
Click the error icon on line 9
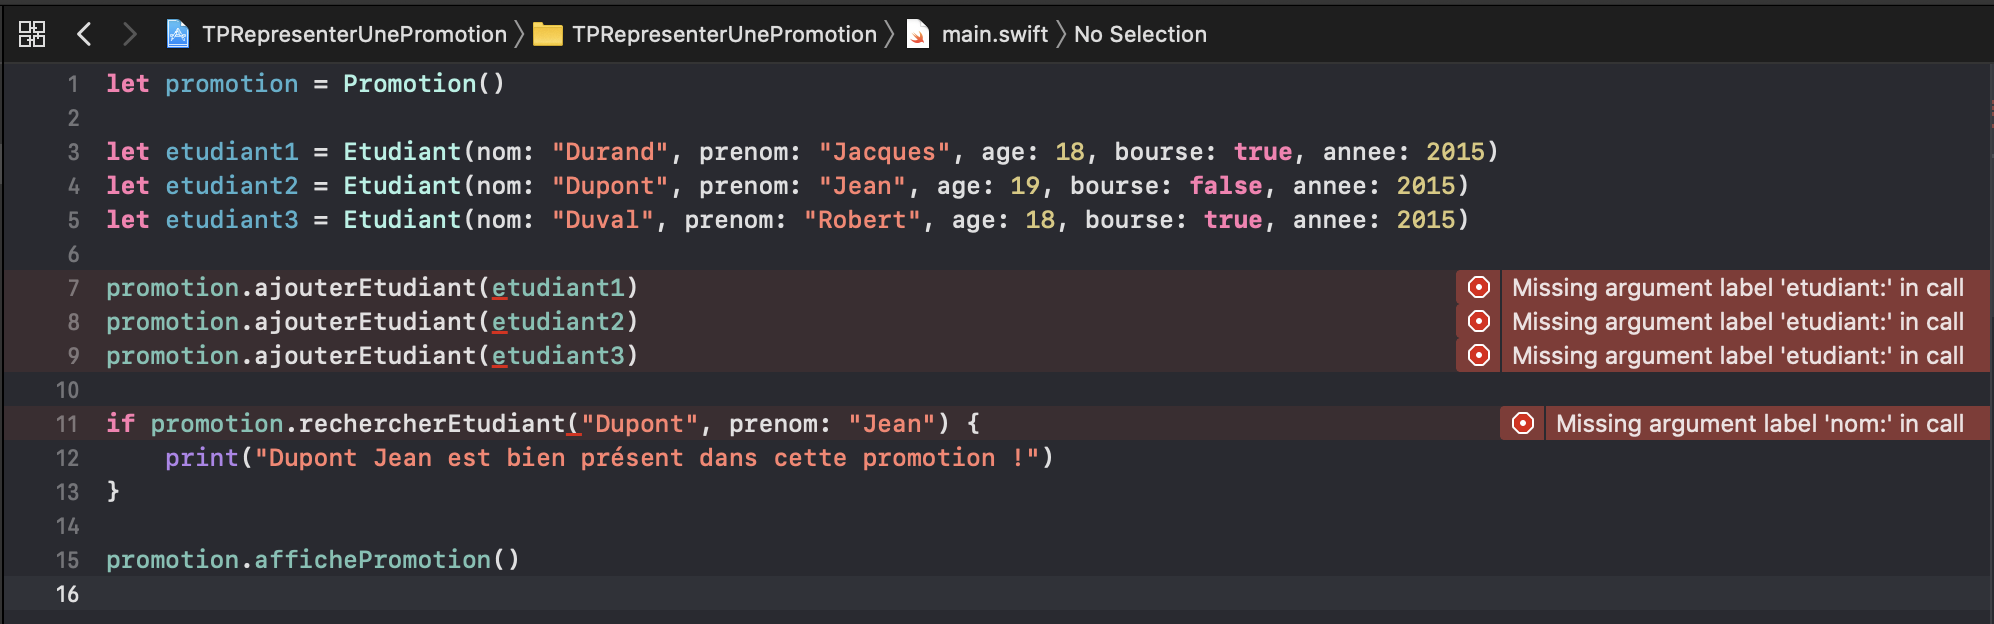1479,356
